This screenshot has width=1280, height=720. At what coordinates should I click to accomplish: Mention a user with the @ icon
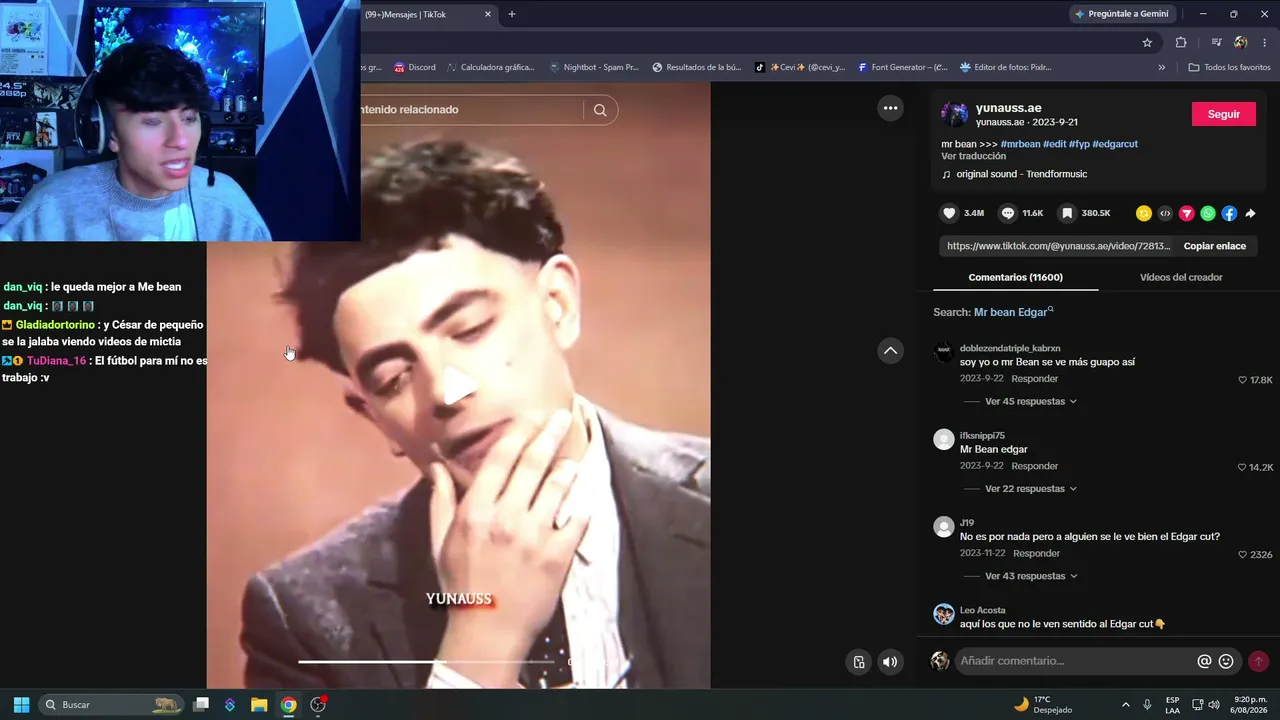1204,661
